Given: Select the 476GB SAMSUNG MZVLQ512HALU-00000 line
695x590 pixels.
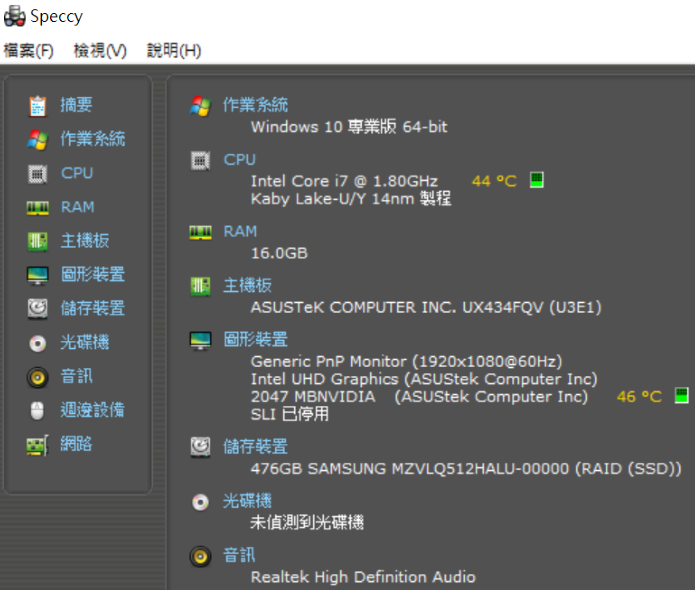Looking at the screenshot, I should coord(466,469).
